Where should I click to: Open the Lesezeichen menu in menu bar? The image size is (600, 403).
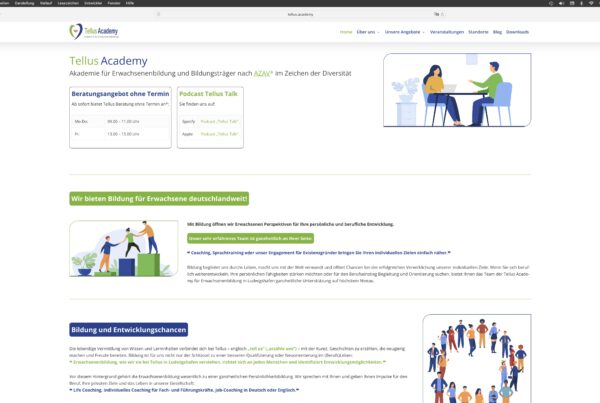click(68, 3)
